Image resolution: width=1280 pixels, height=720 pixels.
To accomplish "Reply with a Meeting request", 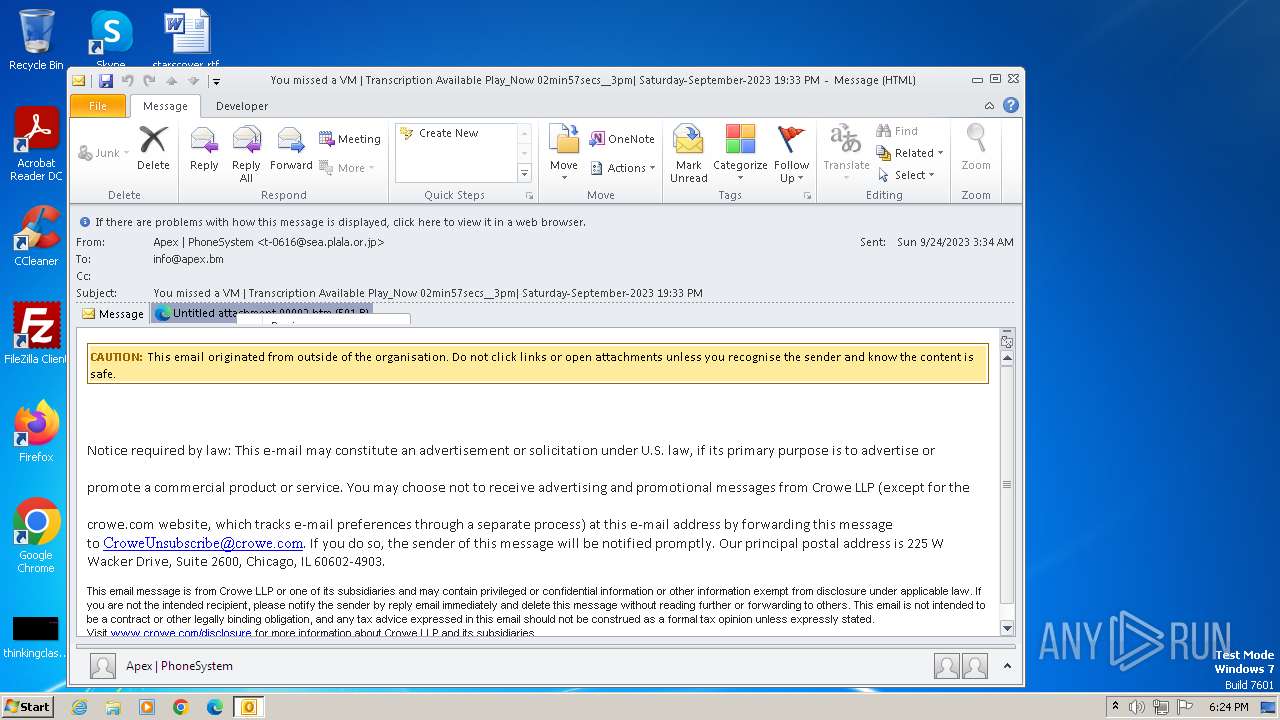I will pyautogui.click(x=350, y=139).
